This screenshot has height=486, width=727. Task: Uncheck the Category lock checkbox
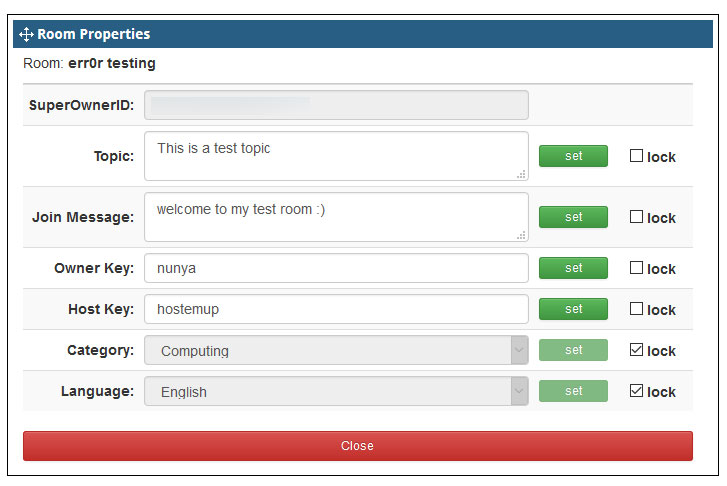point(636,349)
